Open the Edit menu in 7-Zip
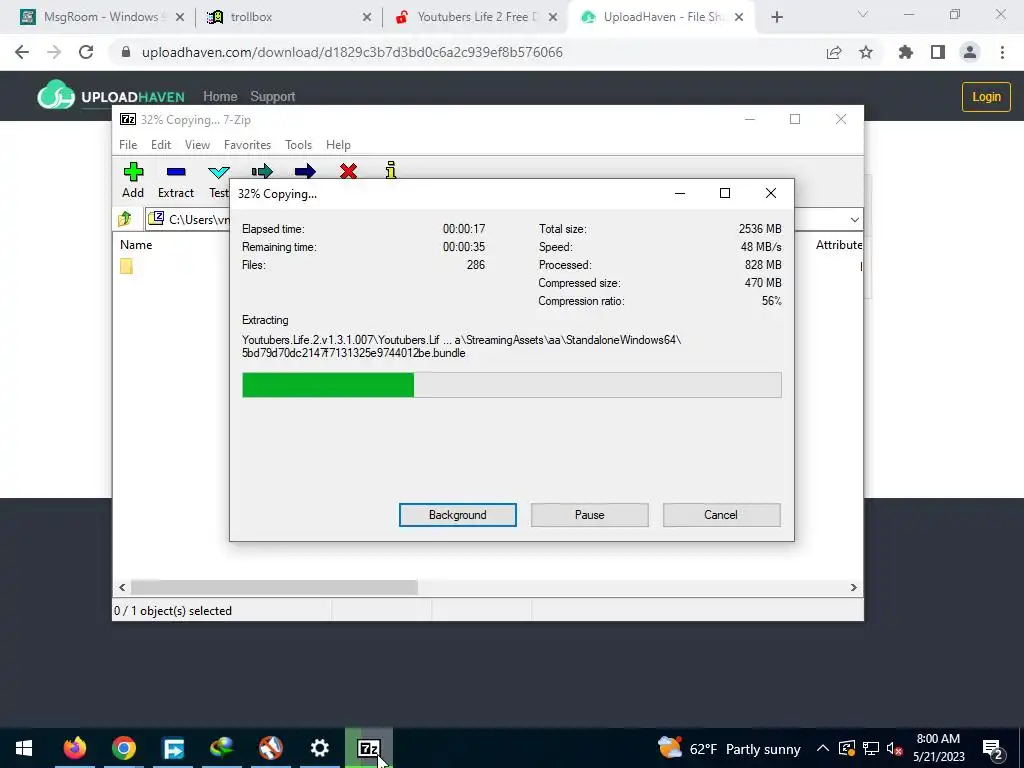The height and width of the screenshot is (768, 1024). tap(161, 145)
